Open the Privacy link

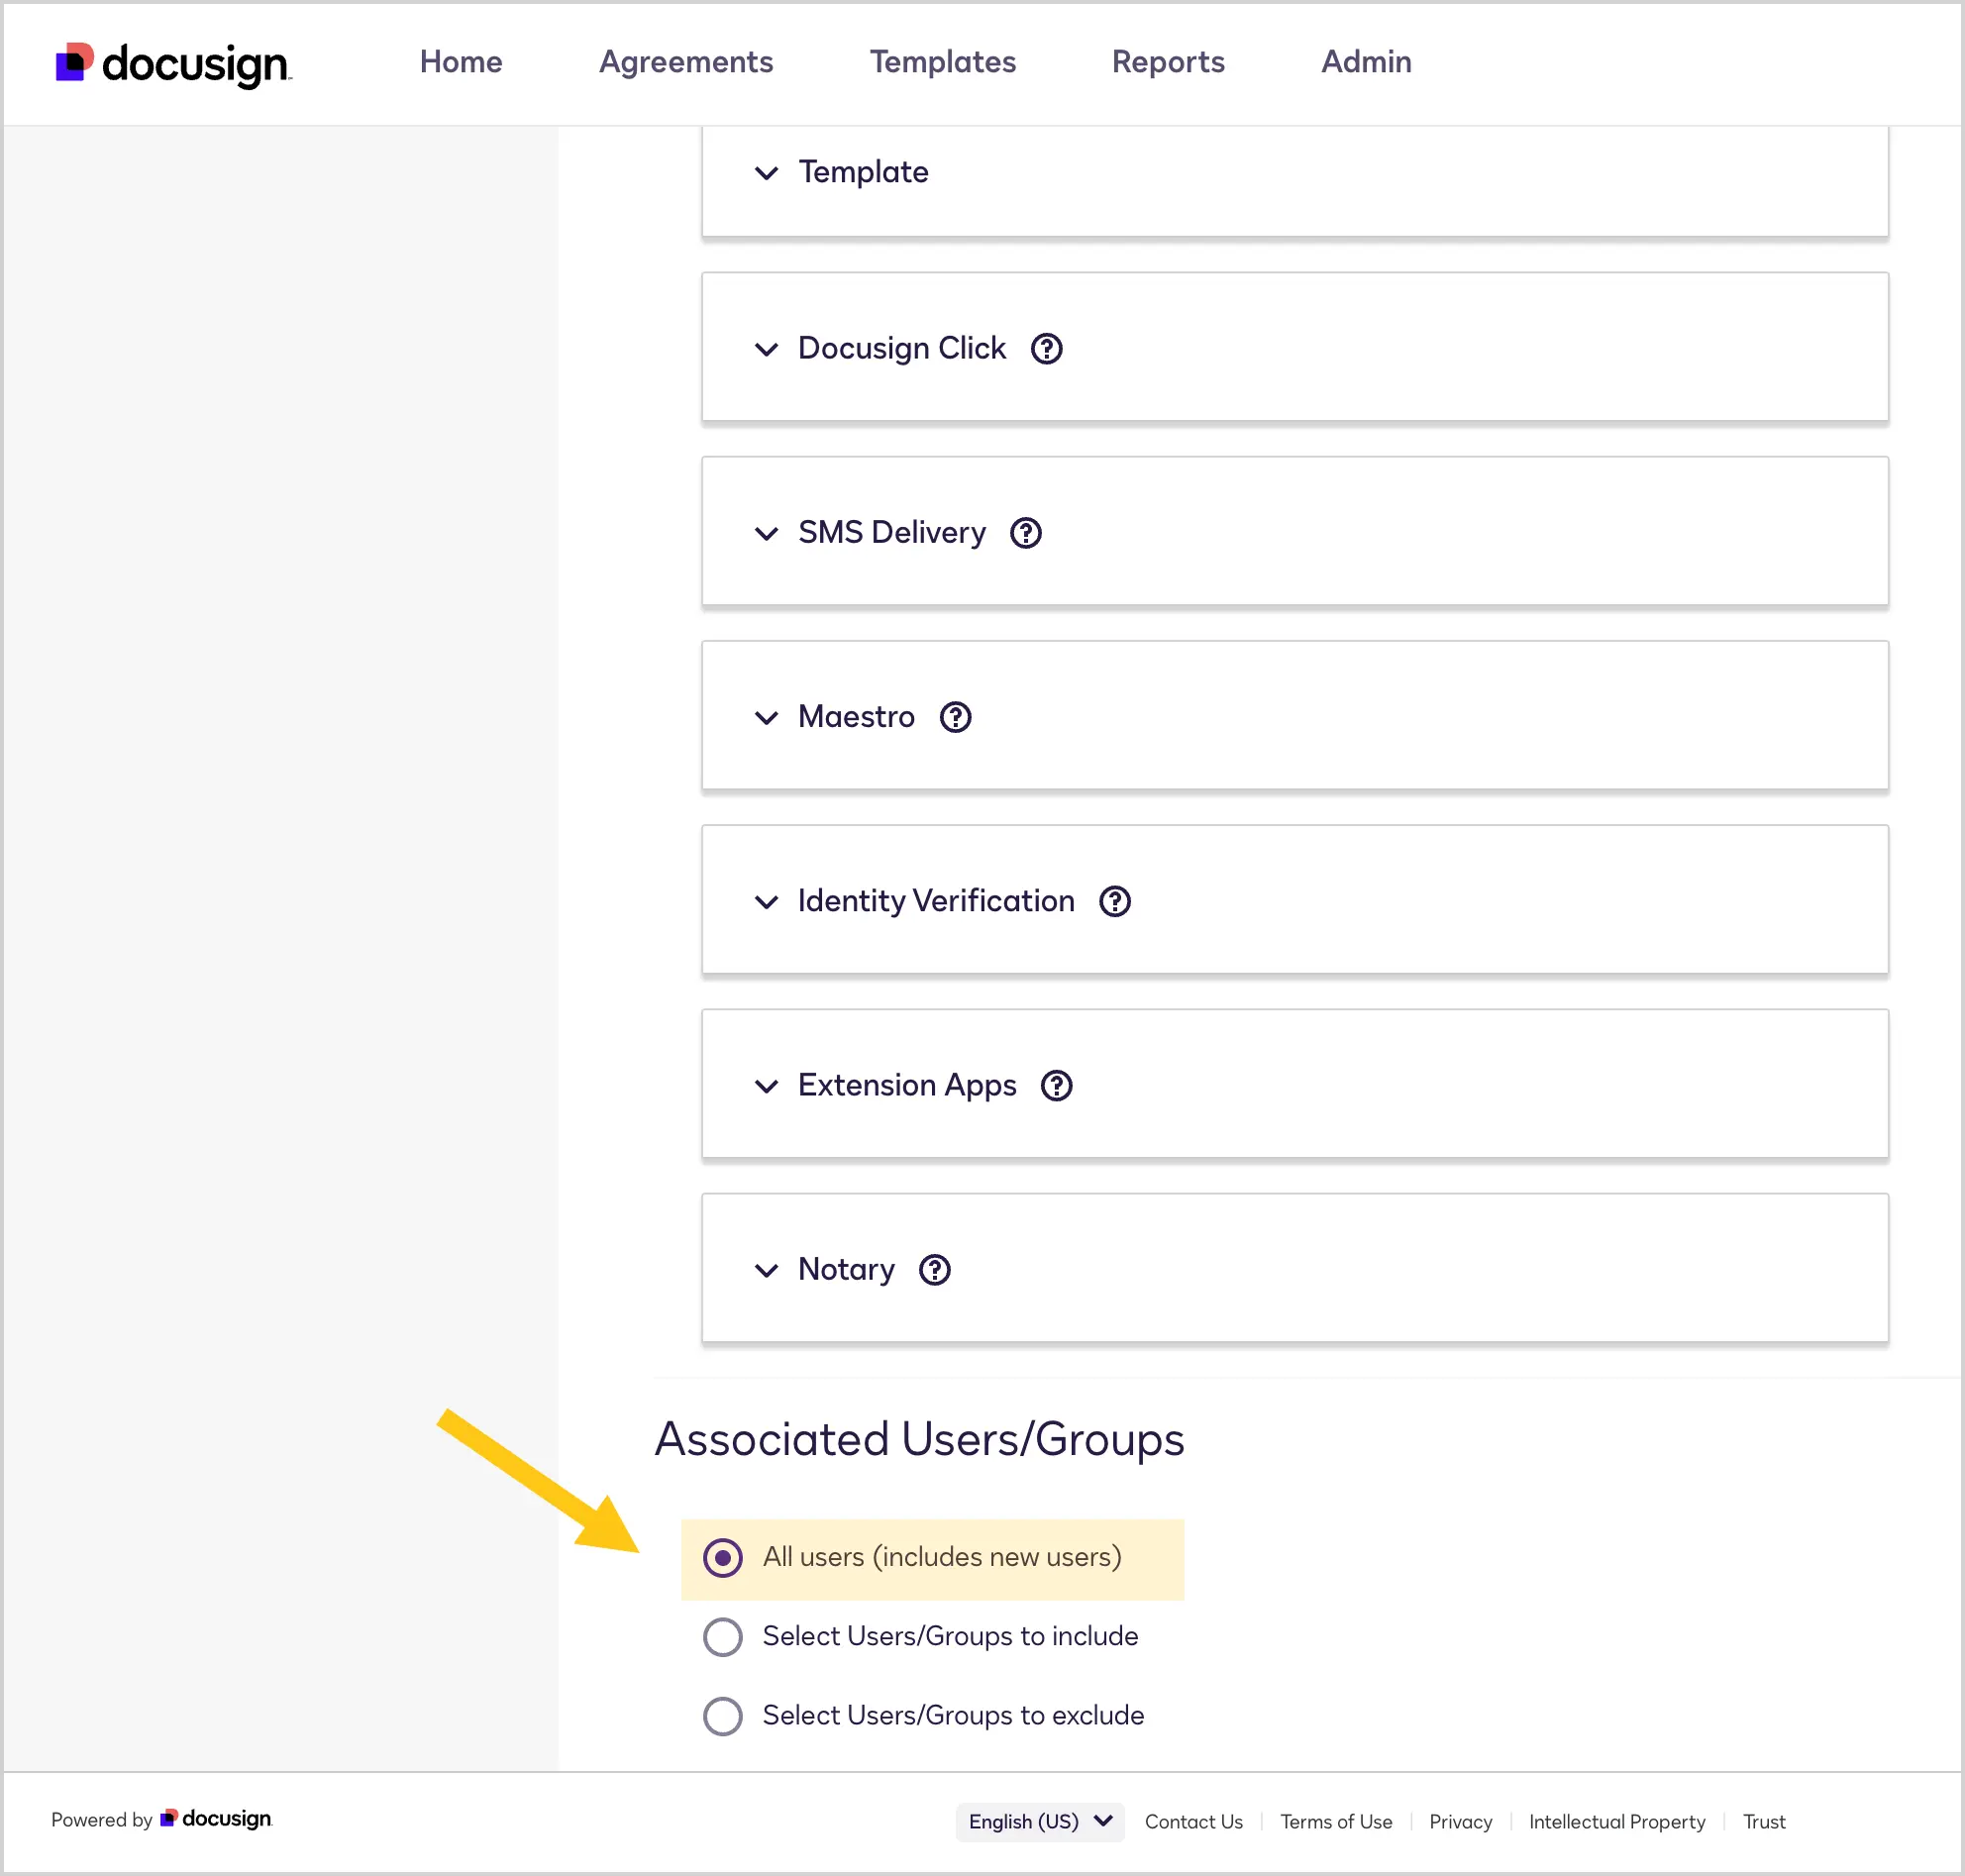tap(1460, 1821)
